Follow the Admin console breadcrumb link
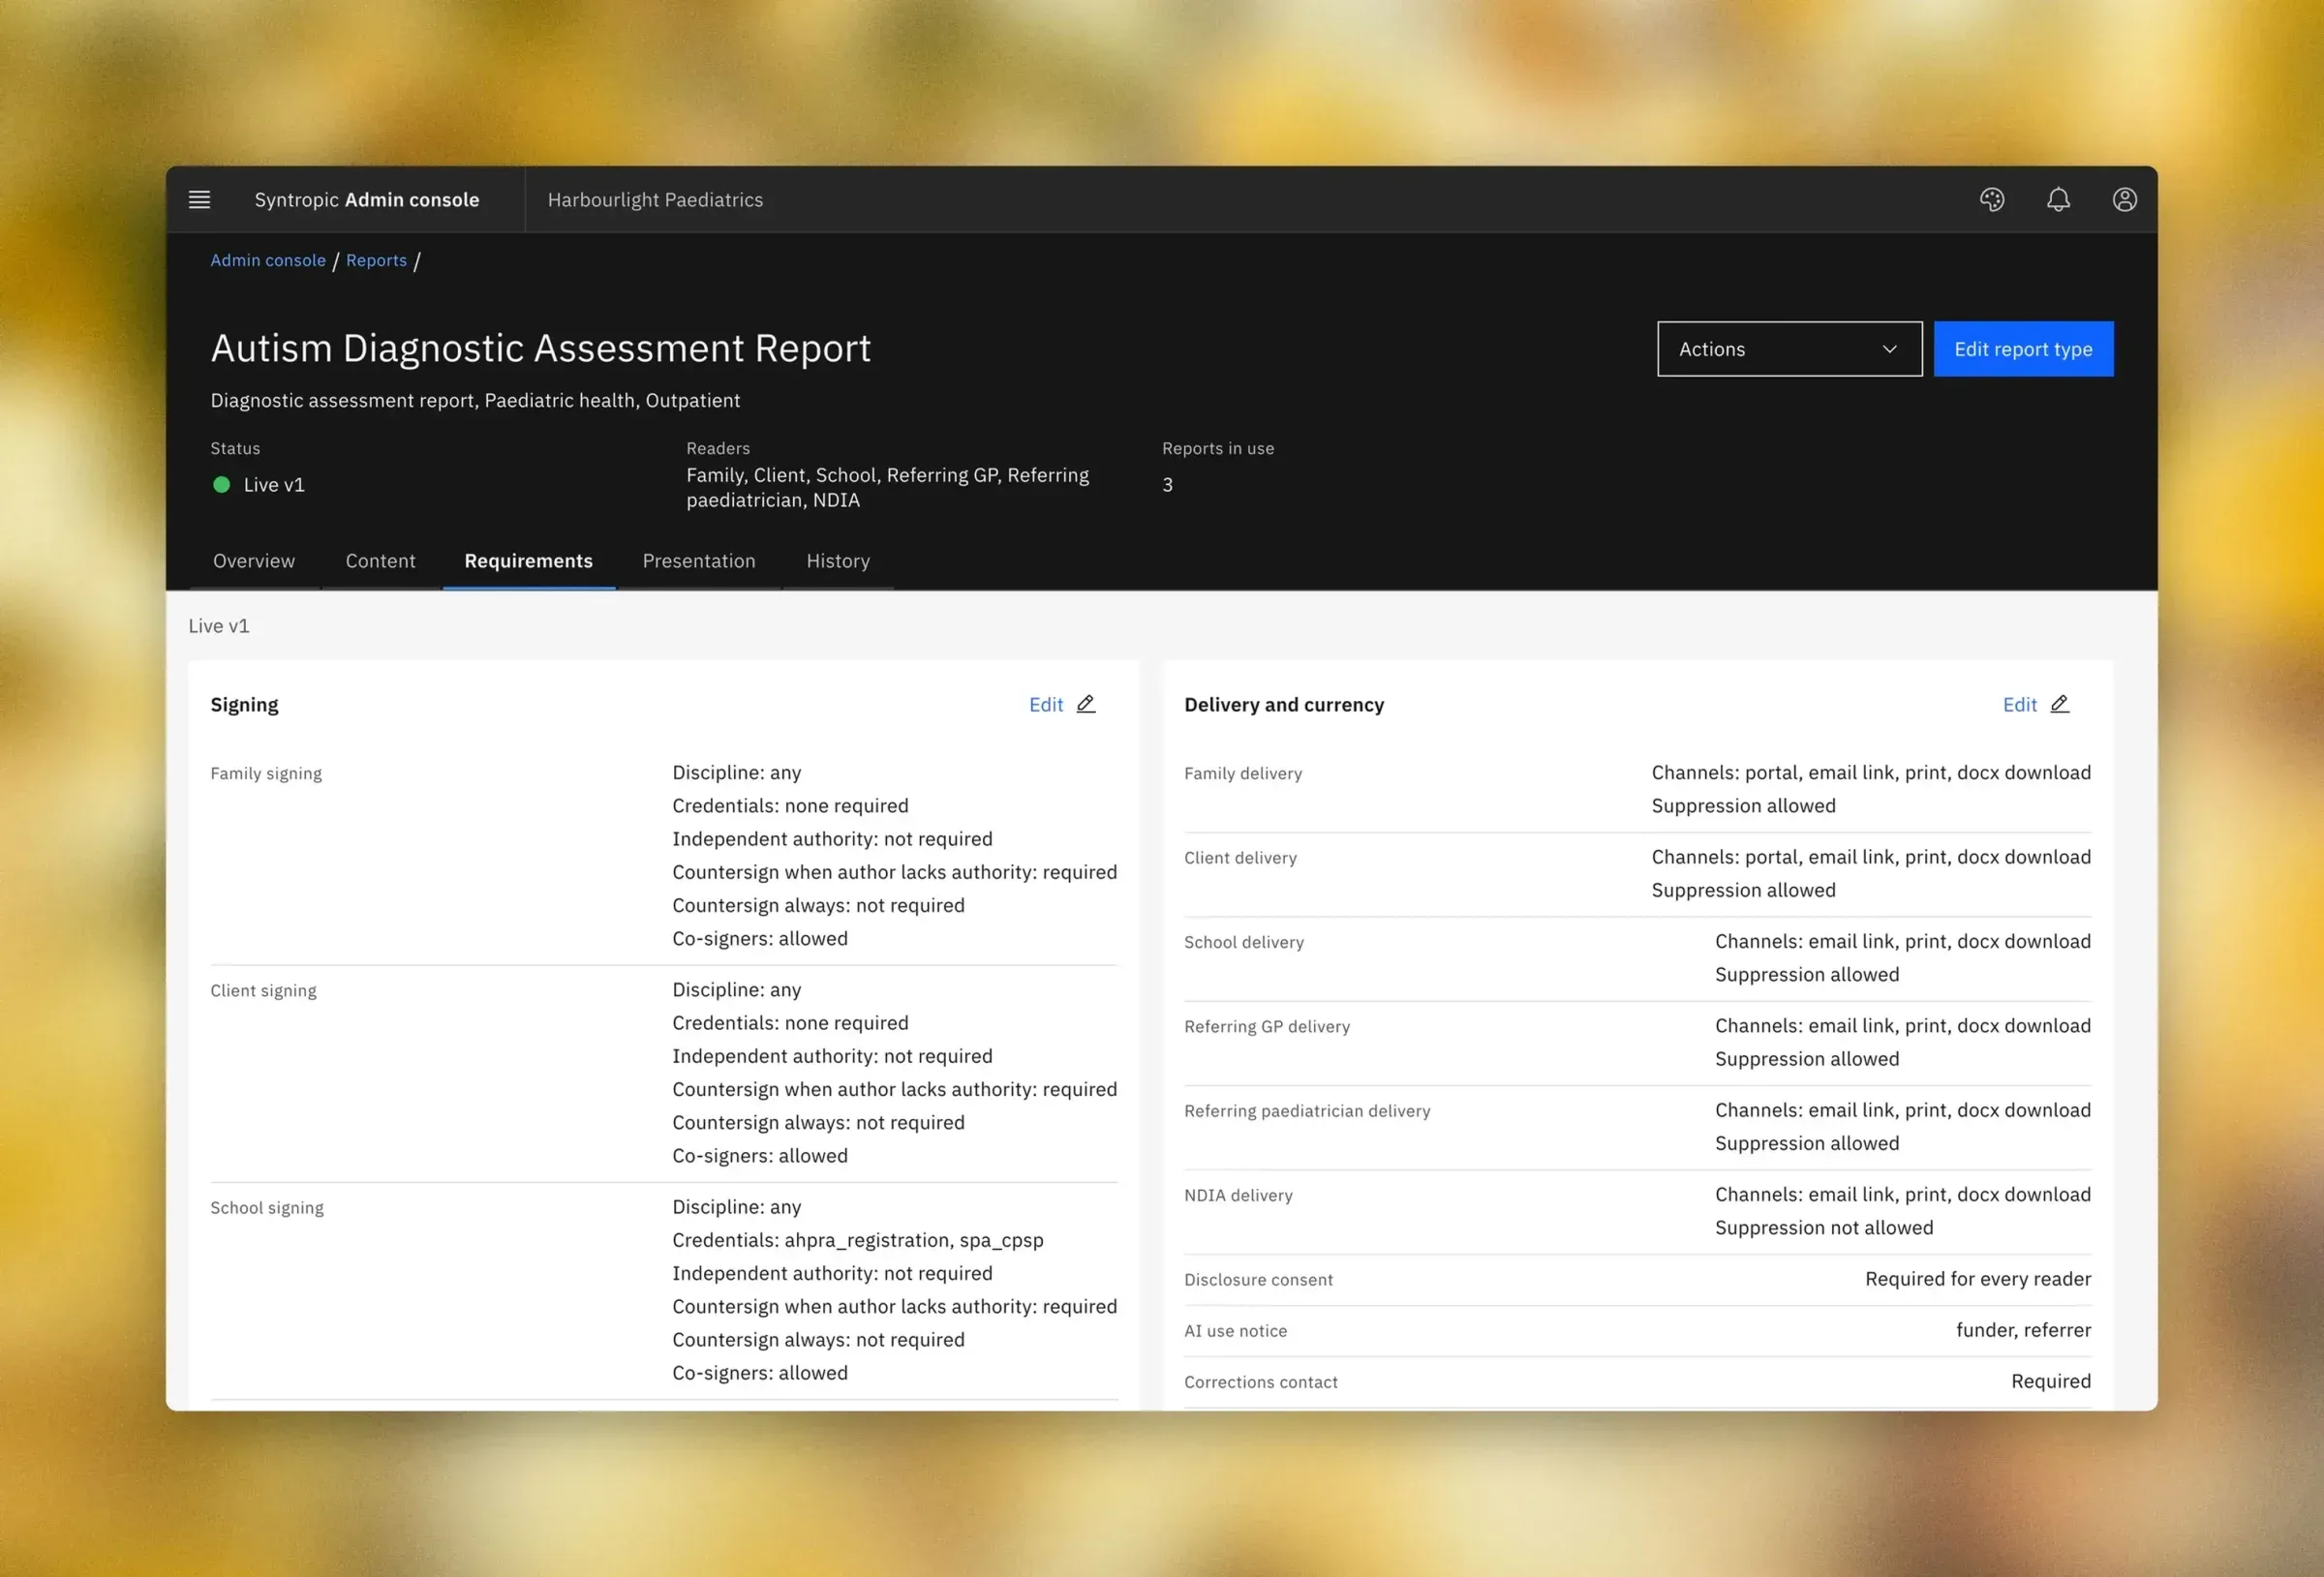Image resolution: width=2324 pixels, height=1577 pixels. (x=268, y=260)
